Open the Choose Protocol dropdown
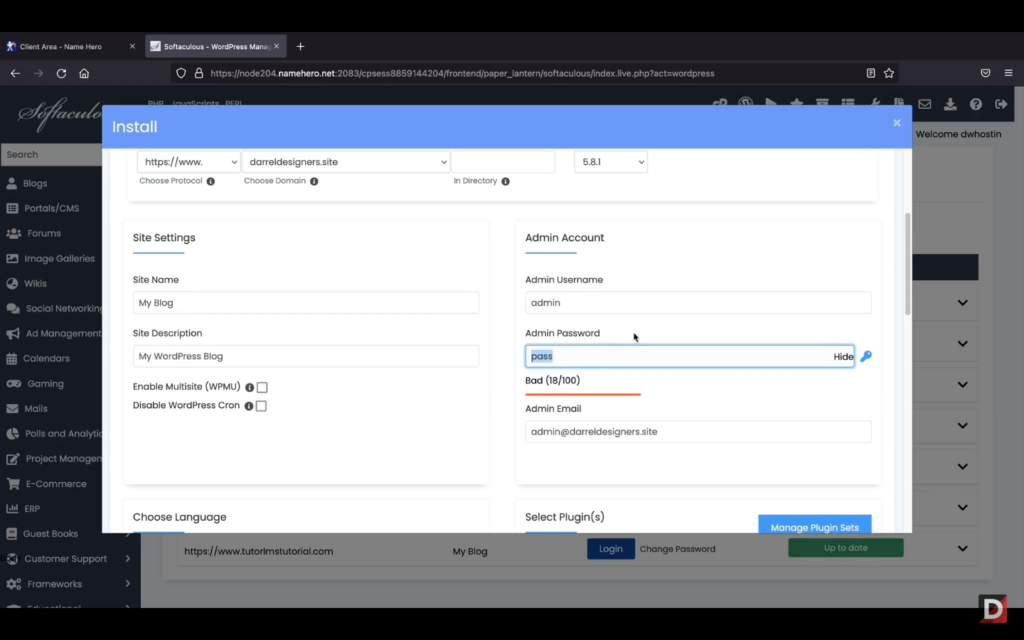Screen dimensions: 1024x640 click(x=189, y=162)
